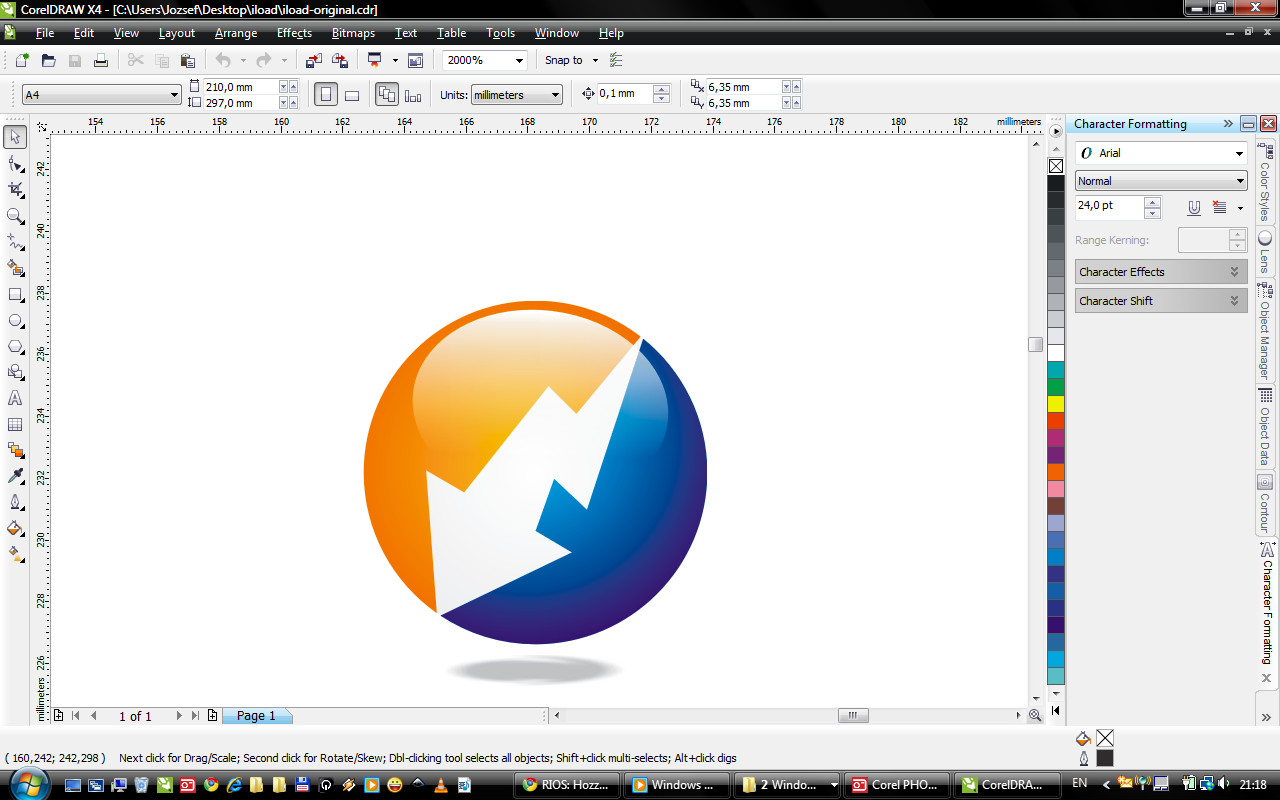Open the text alignment dropdown arrow
1280x800 pixels.
pyautogui.click(x=1240, y=208)
